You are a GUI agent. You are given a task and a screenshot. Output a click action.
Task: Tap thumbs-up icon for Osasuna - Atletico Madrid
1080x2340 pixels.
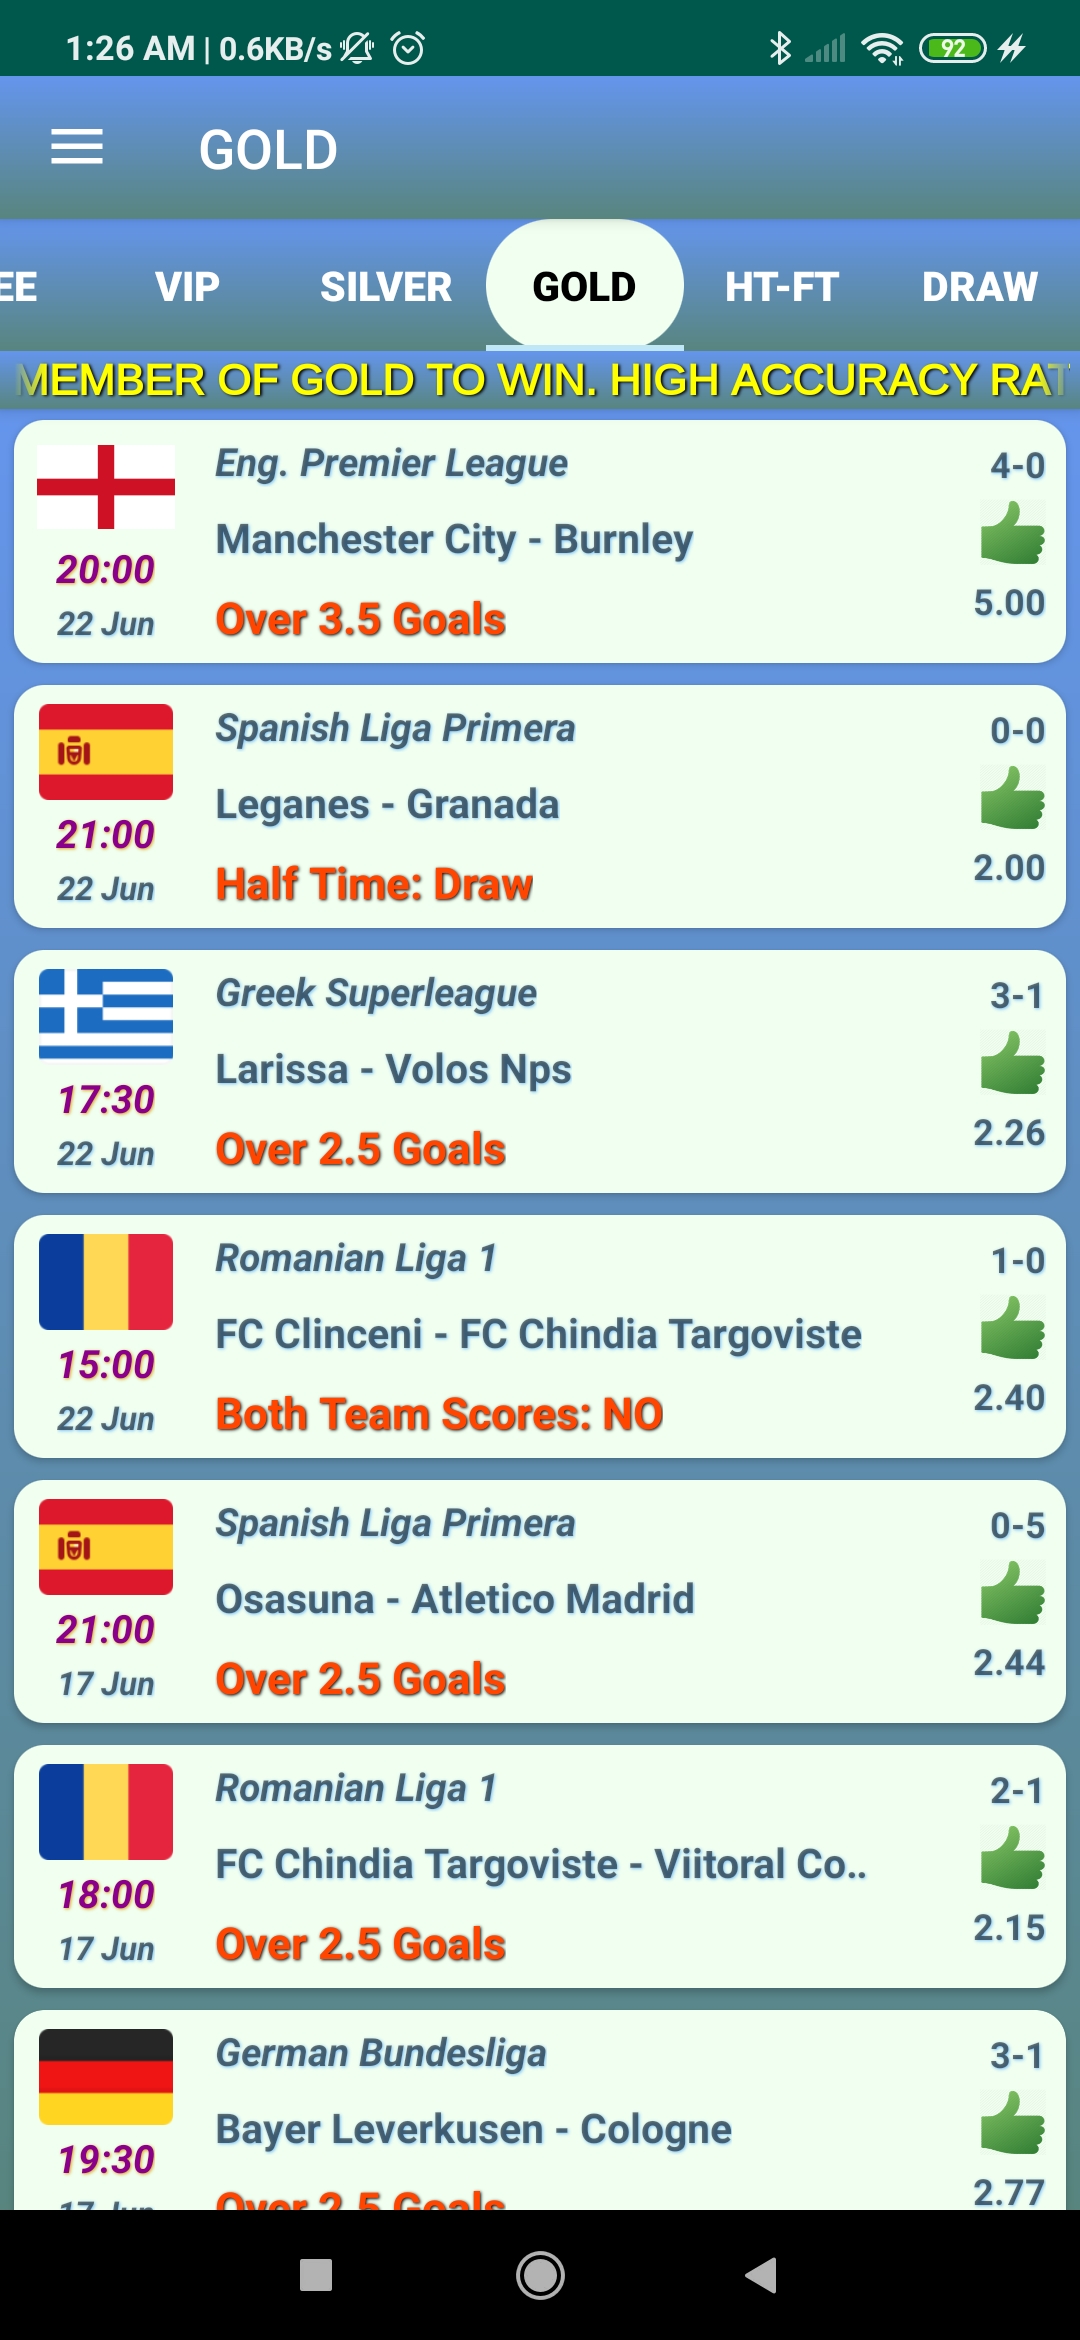click(x=1012, y=1594)
